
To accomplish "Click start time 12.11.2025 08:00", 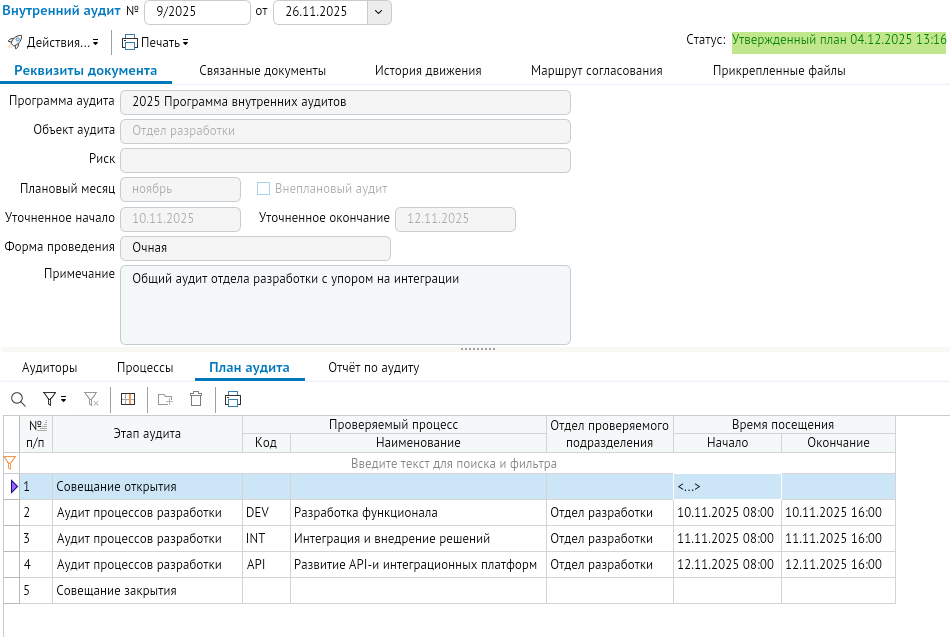I will (726, 565).
